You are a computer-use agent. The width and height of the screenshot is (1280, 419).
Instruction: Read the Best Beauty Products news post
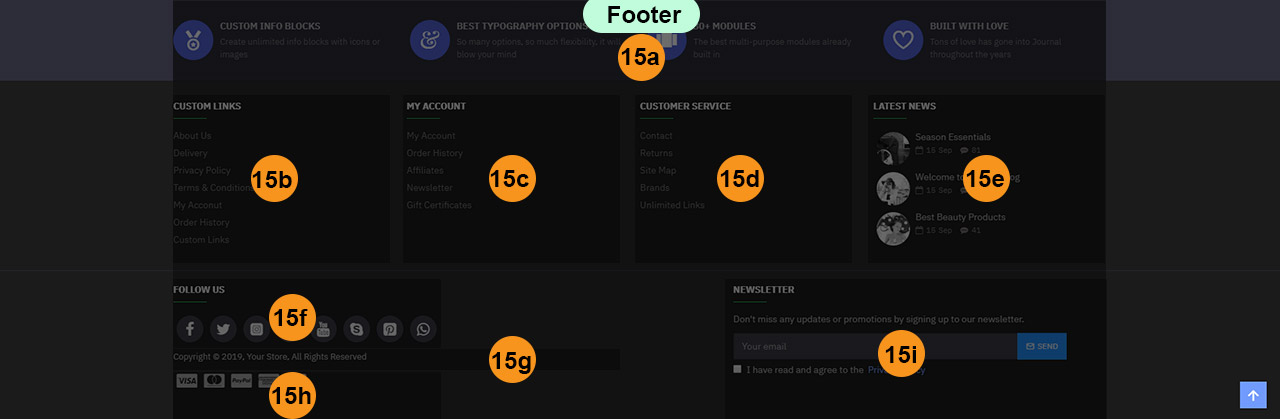961,217
